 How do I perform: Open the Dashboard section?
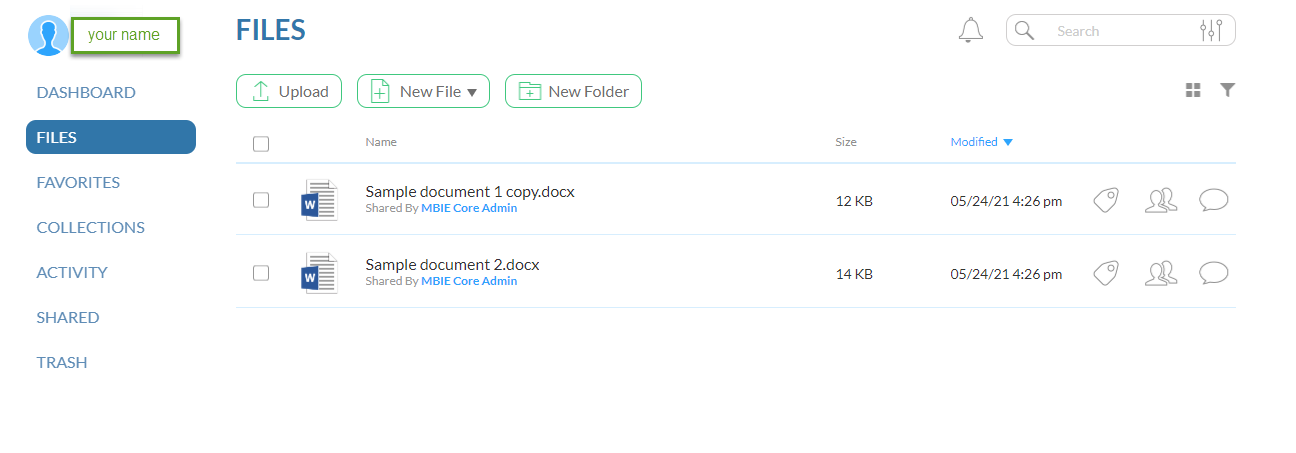[86, 92]
